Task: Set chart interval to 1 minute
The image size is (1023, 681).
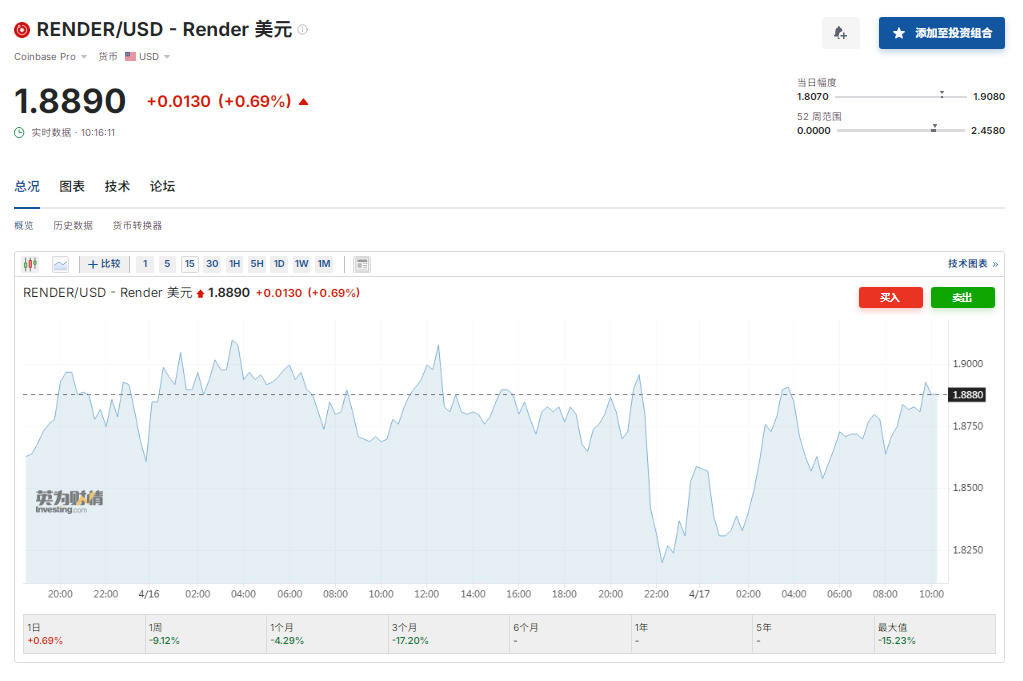Action: (x=145, y=264)
